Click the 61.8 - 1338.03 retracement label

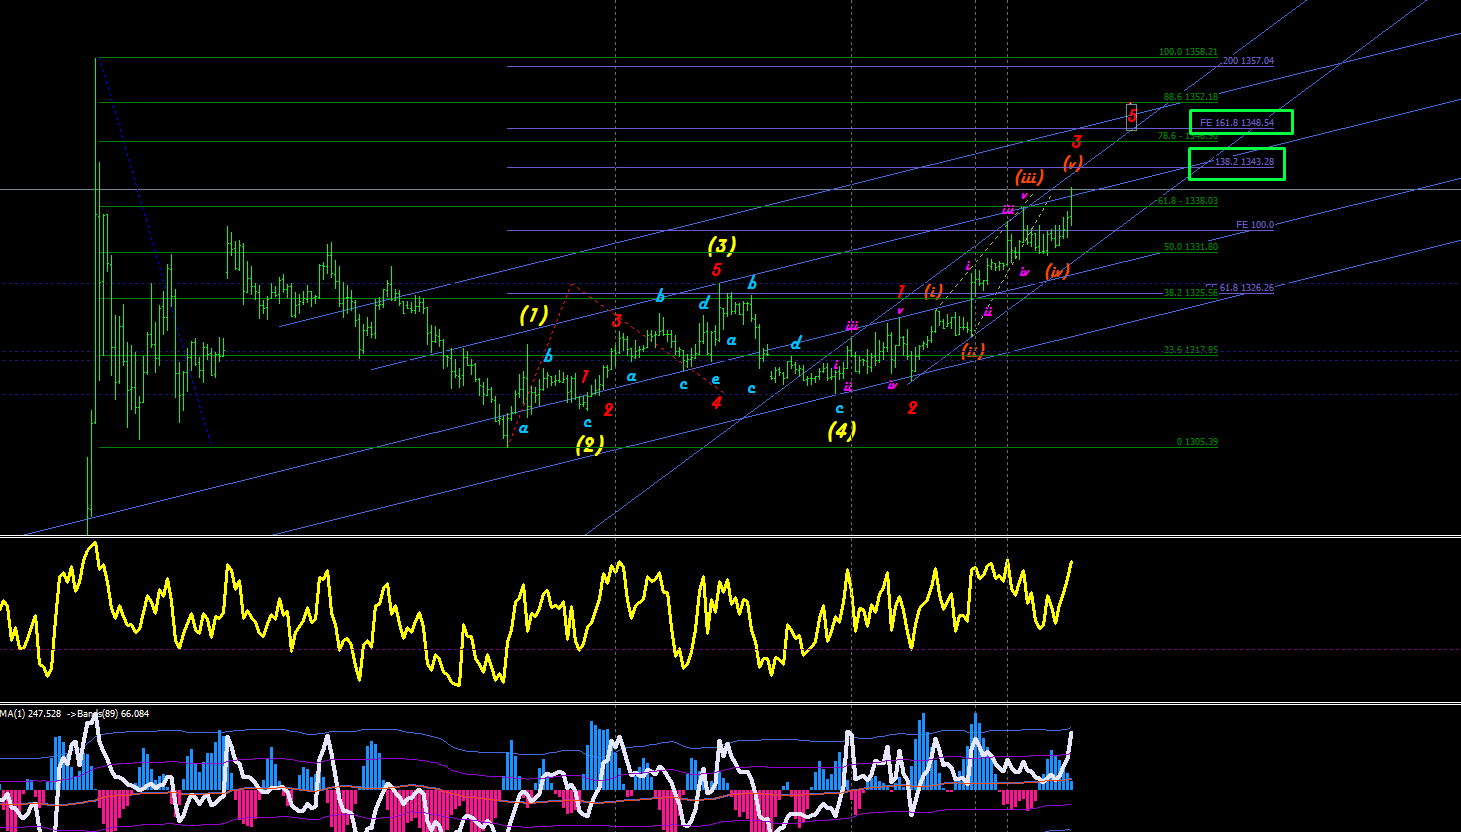click(1188, 201)
